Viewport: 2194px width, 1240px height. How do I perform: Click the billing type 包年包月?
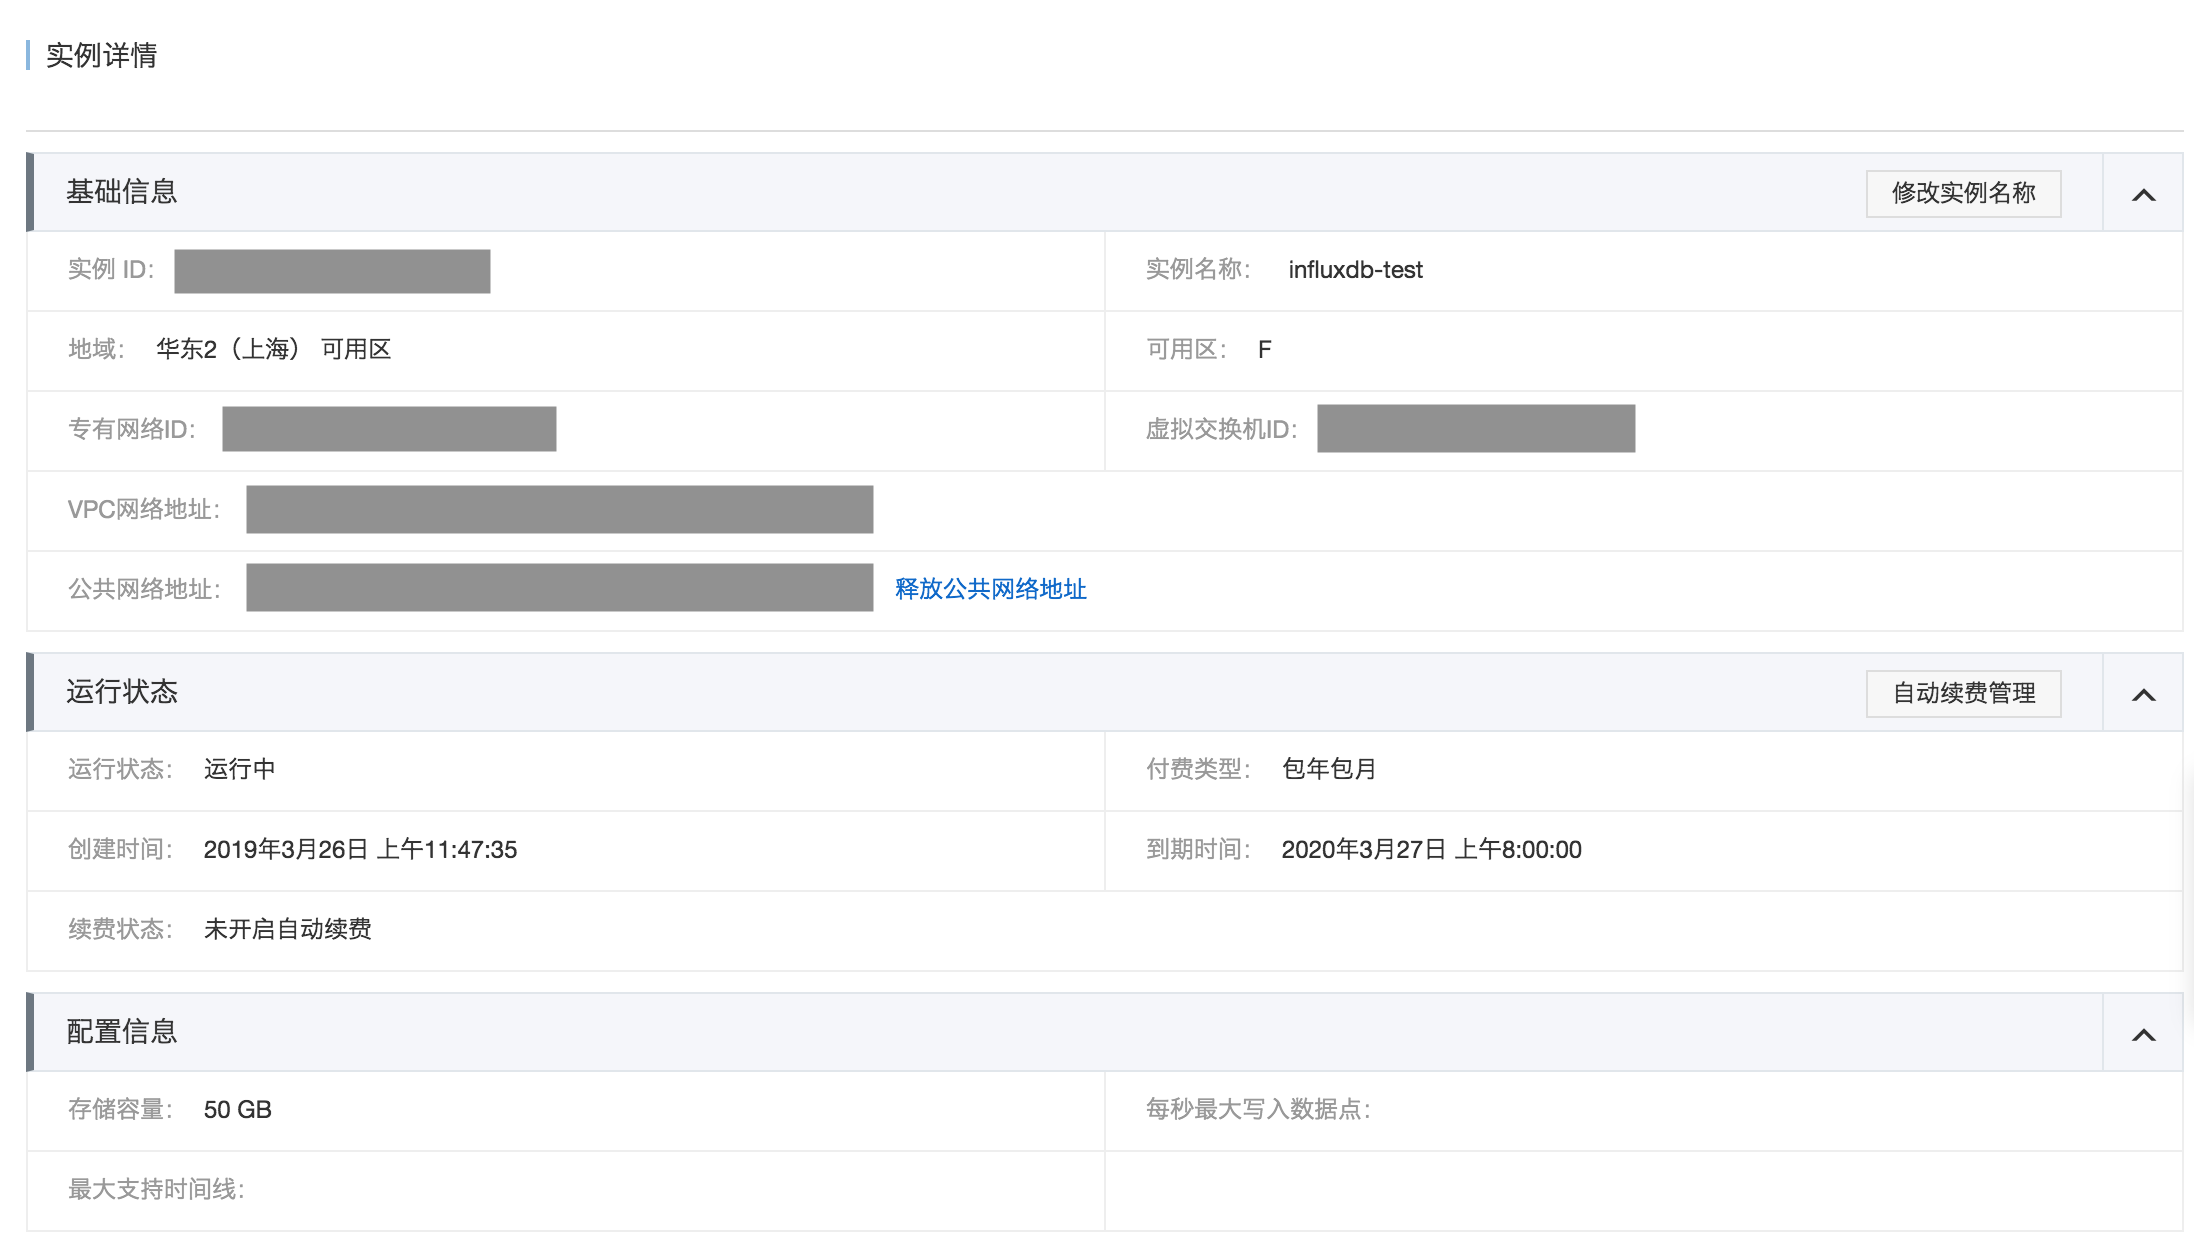[x=1329, y=769]
